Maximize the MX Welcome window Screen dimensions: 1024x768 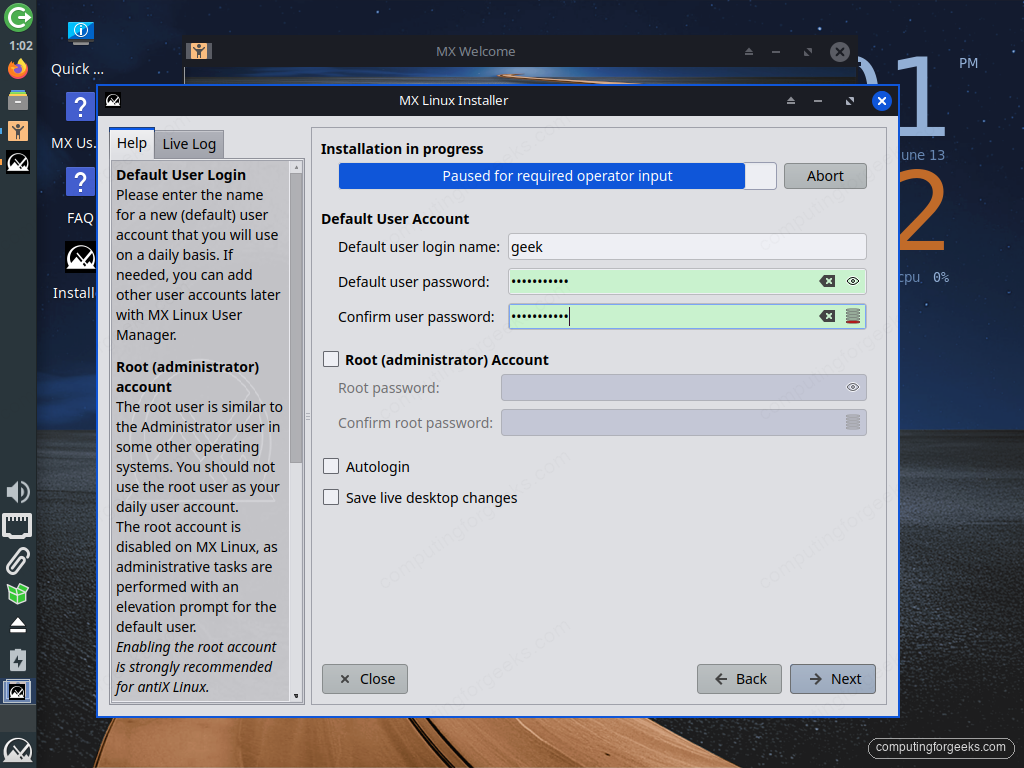(x=808, y=52)
